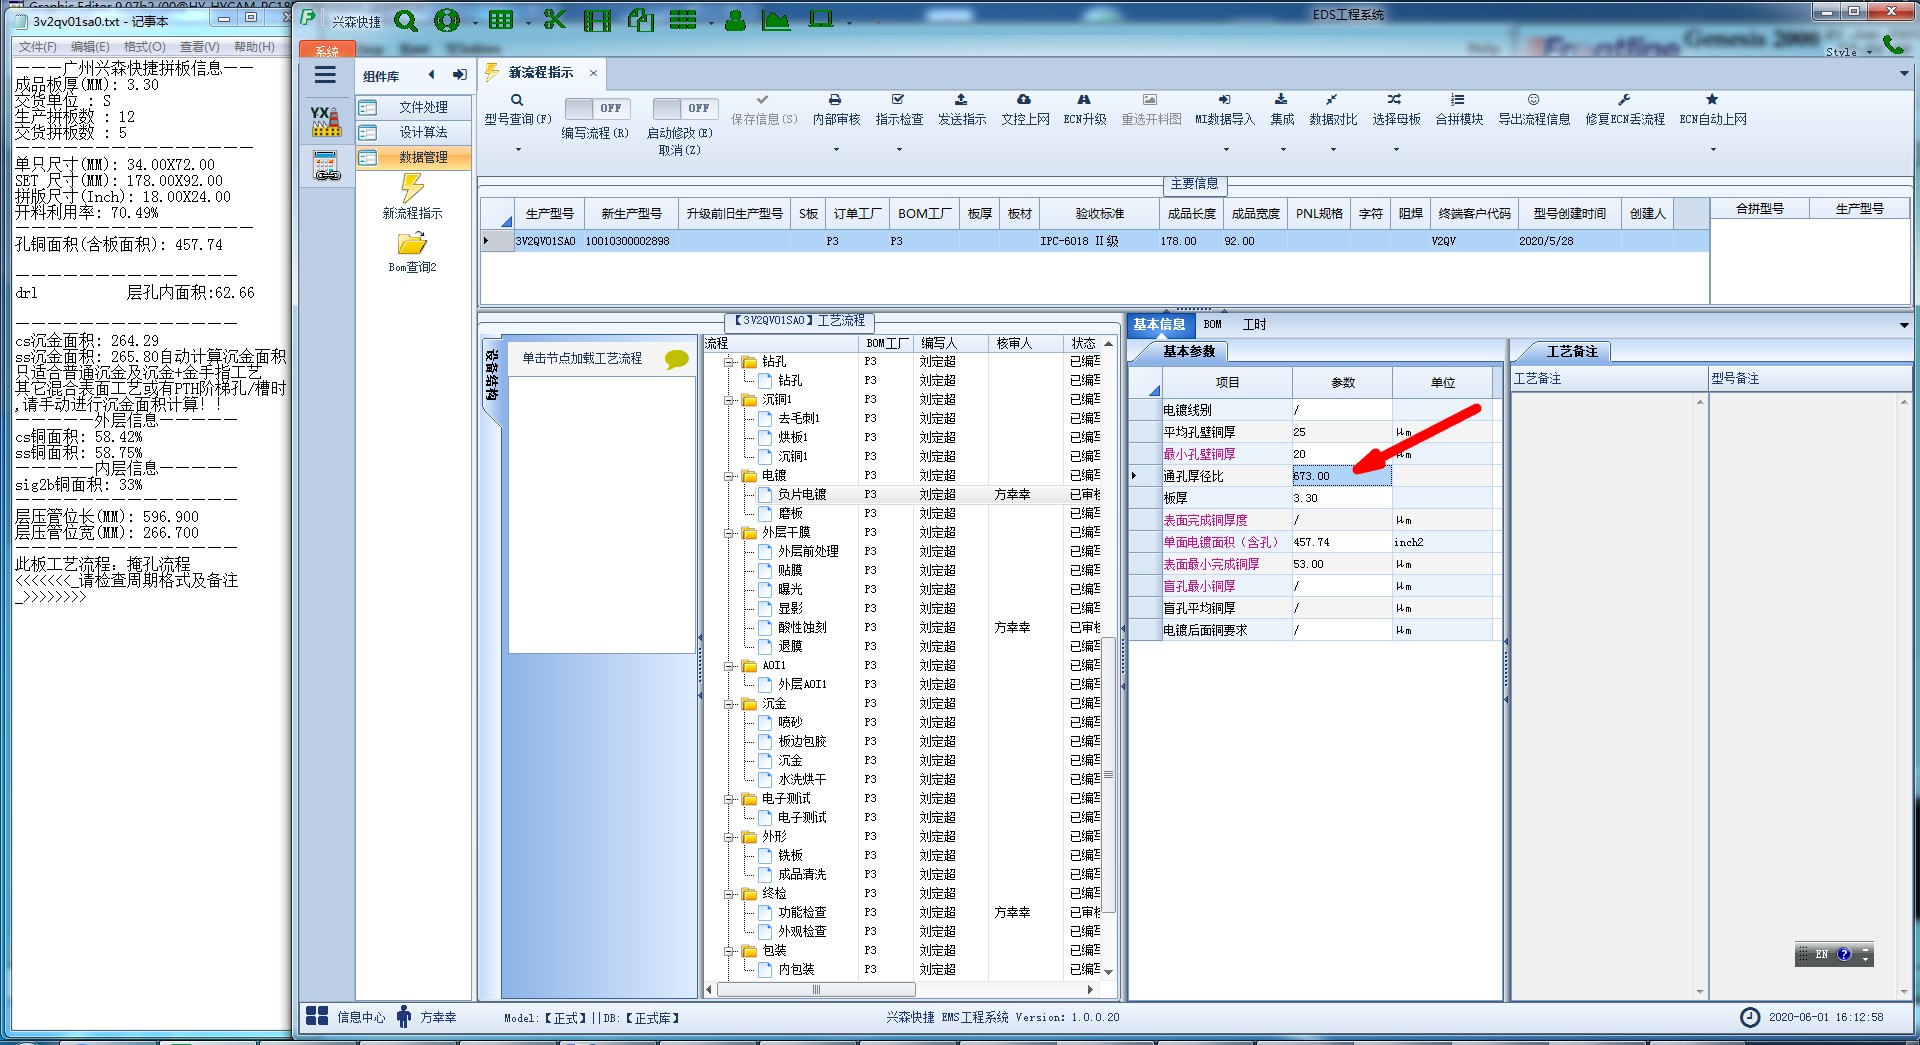
Task: Click the green user person icon
Action: tap(735, 20)
